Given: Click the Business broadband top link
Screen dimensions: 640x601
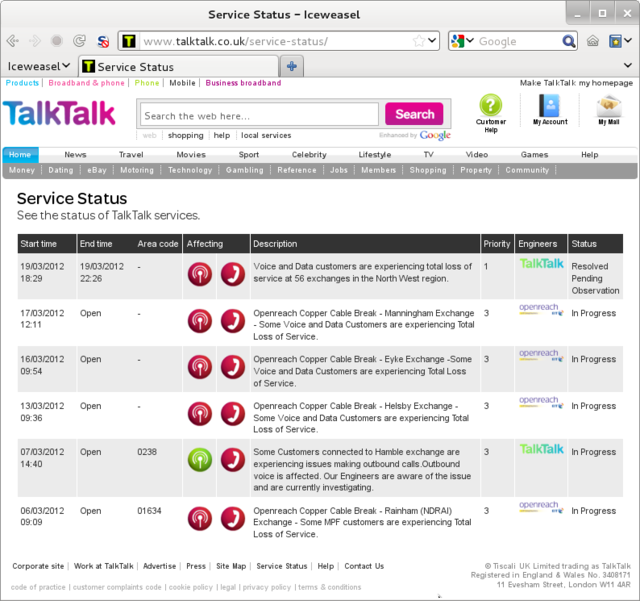Looking at the screenshot, I should [243, 83].
